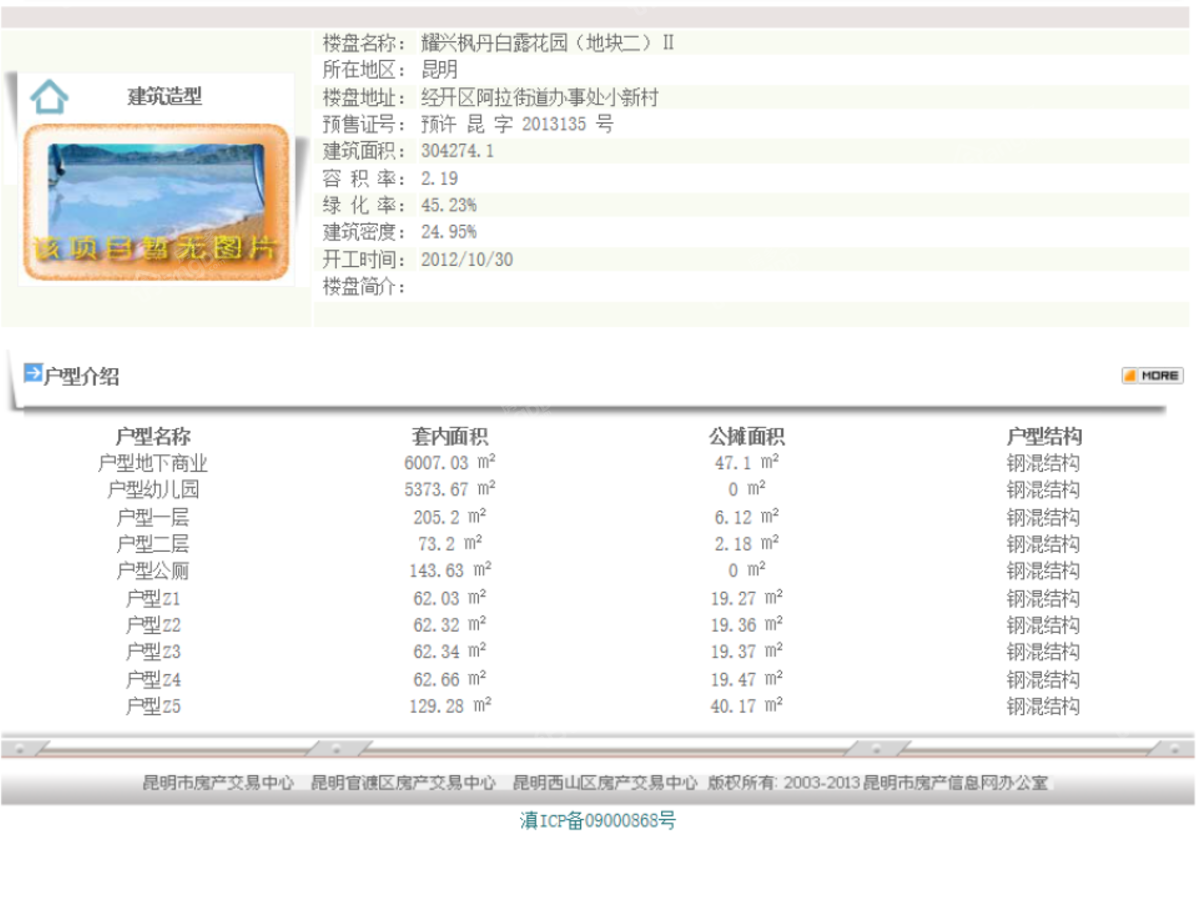This screenshot has width=1200, height=900.
Task: Click the 容积率 value 2.19
Action: (x=439, y=179)
